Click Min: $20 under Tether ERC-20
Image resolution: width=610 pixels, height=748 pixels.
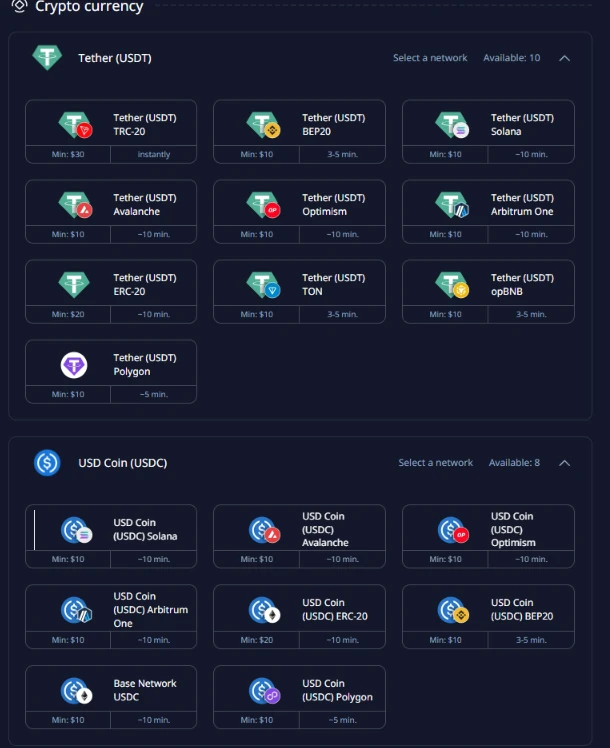pyautogui.click(x=68, y=314)
